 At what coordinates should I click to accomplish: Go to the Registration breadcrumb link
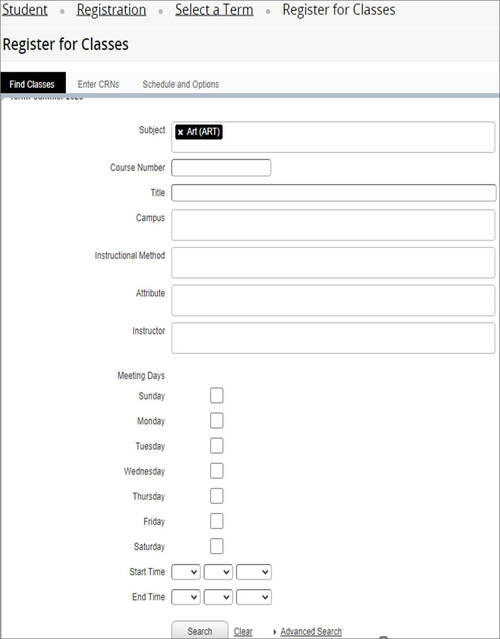111,10
